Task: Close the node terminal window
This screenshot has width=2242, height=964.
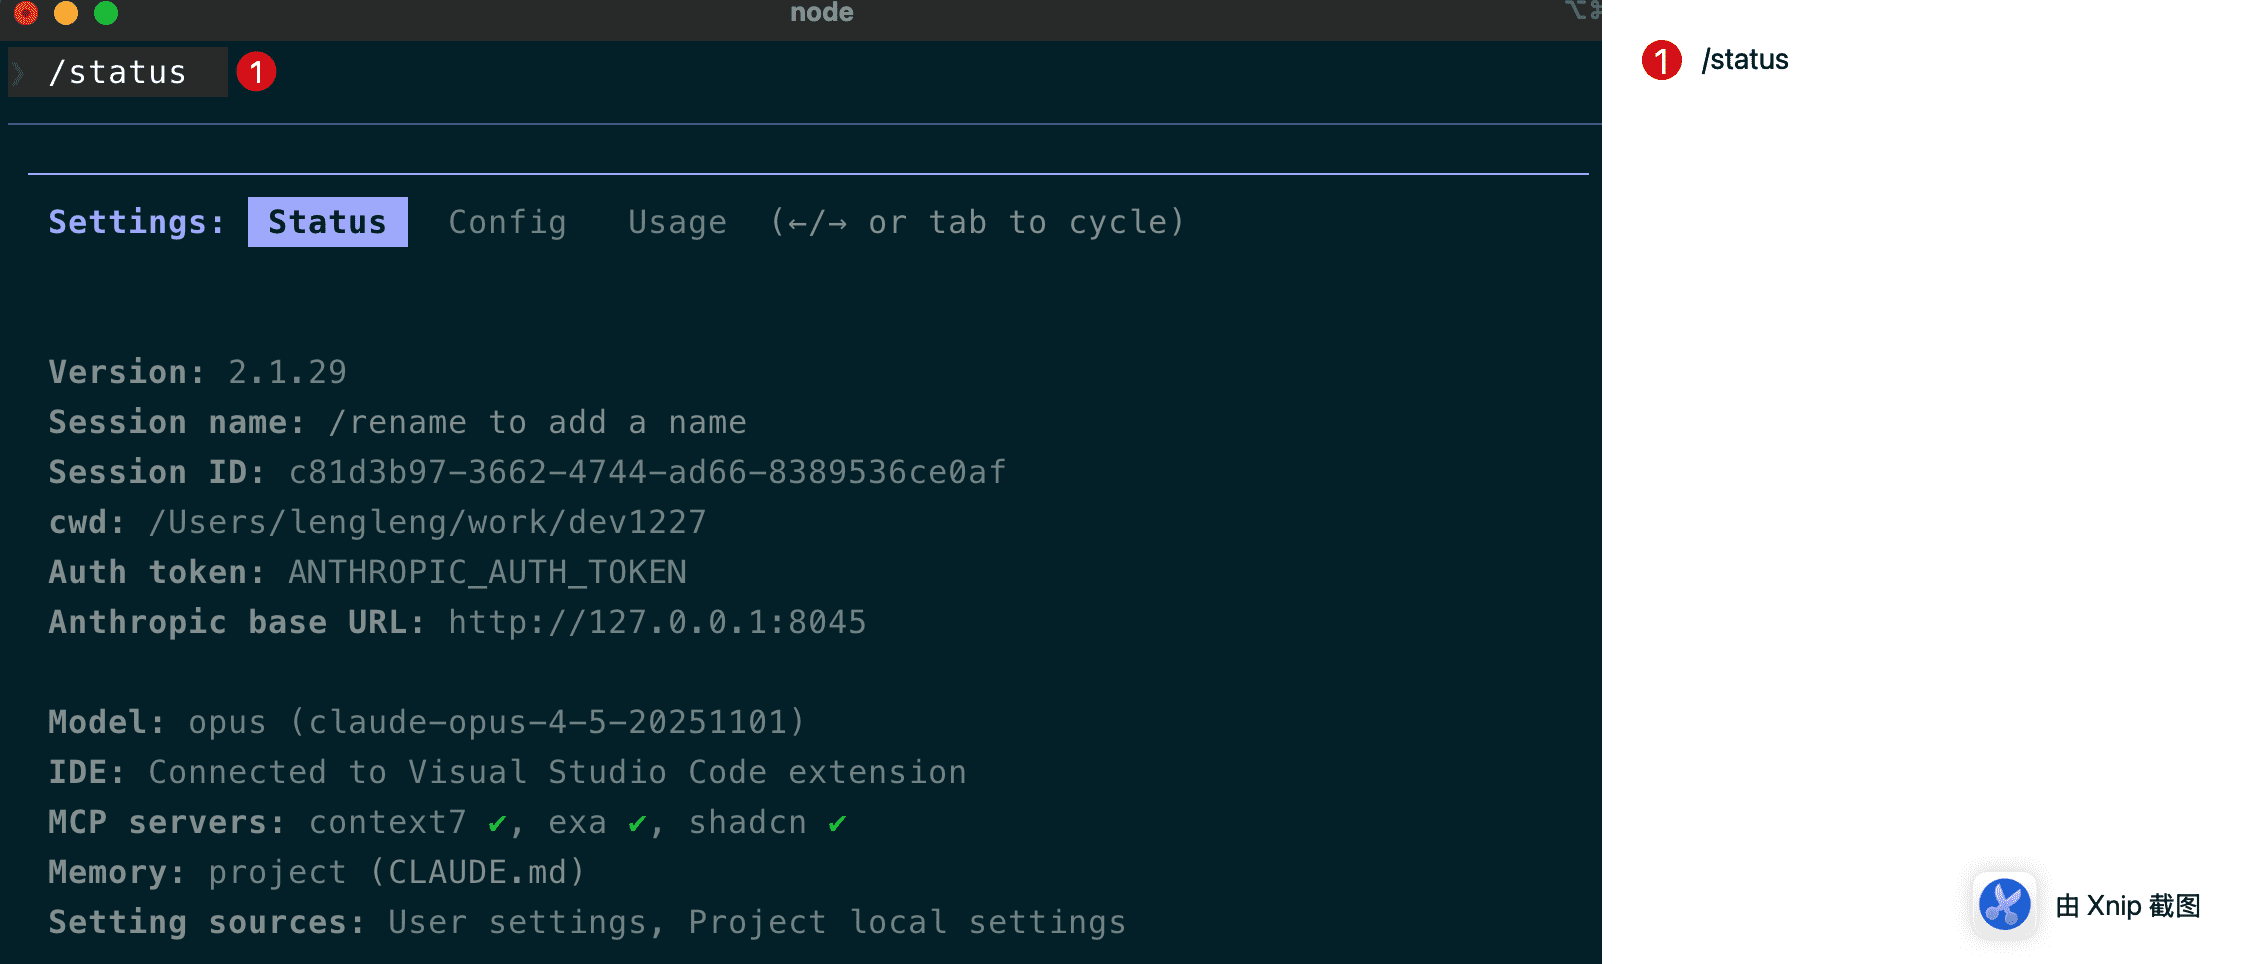Action: [26, 13]
